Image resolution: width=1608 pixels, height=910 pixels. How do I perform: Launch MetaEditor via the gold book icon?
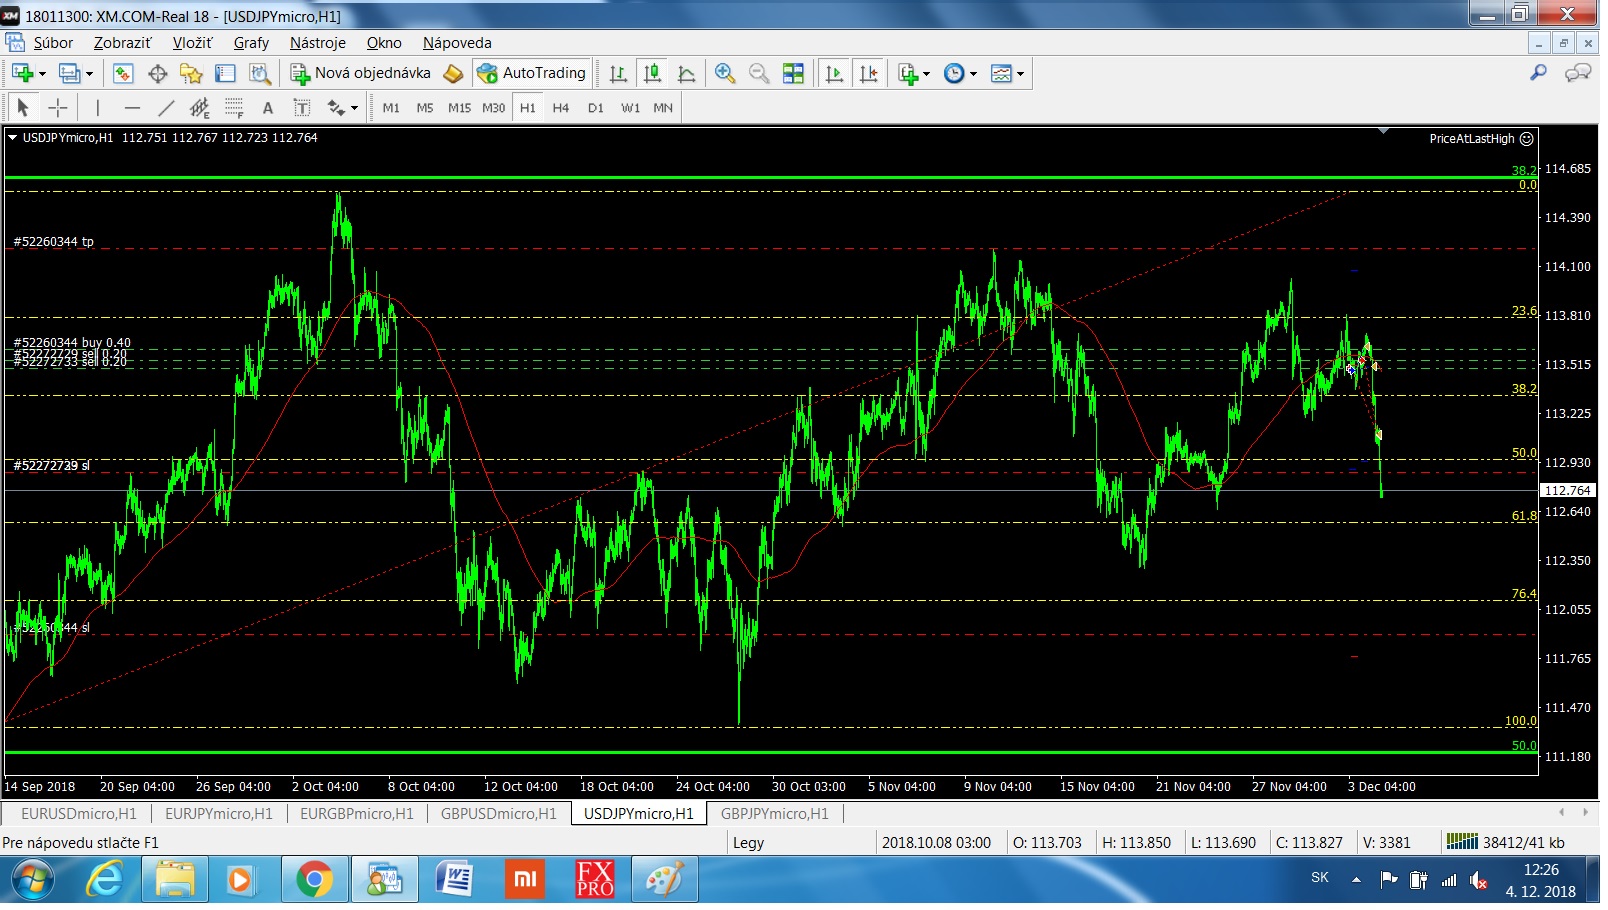[x=453, y=73]
